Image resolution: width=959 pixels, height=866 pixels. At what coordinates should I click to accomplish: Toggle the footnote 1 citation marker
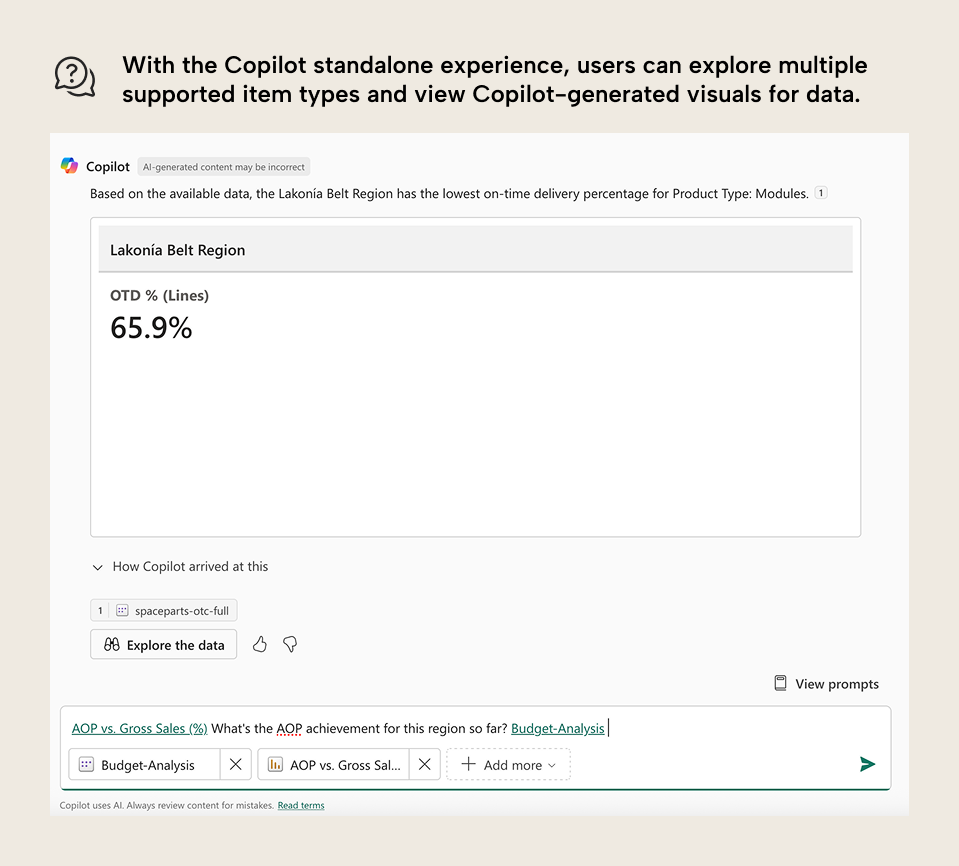pos(820,192)
